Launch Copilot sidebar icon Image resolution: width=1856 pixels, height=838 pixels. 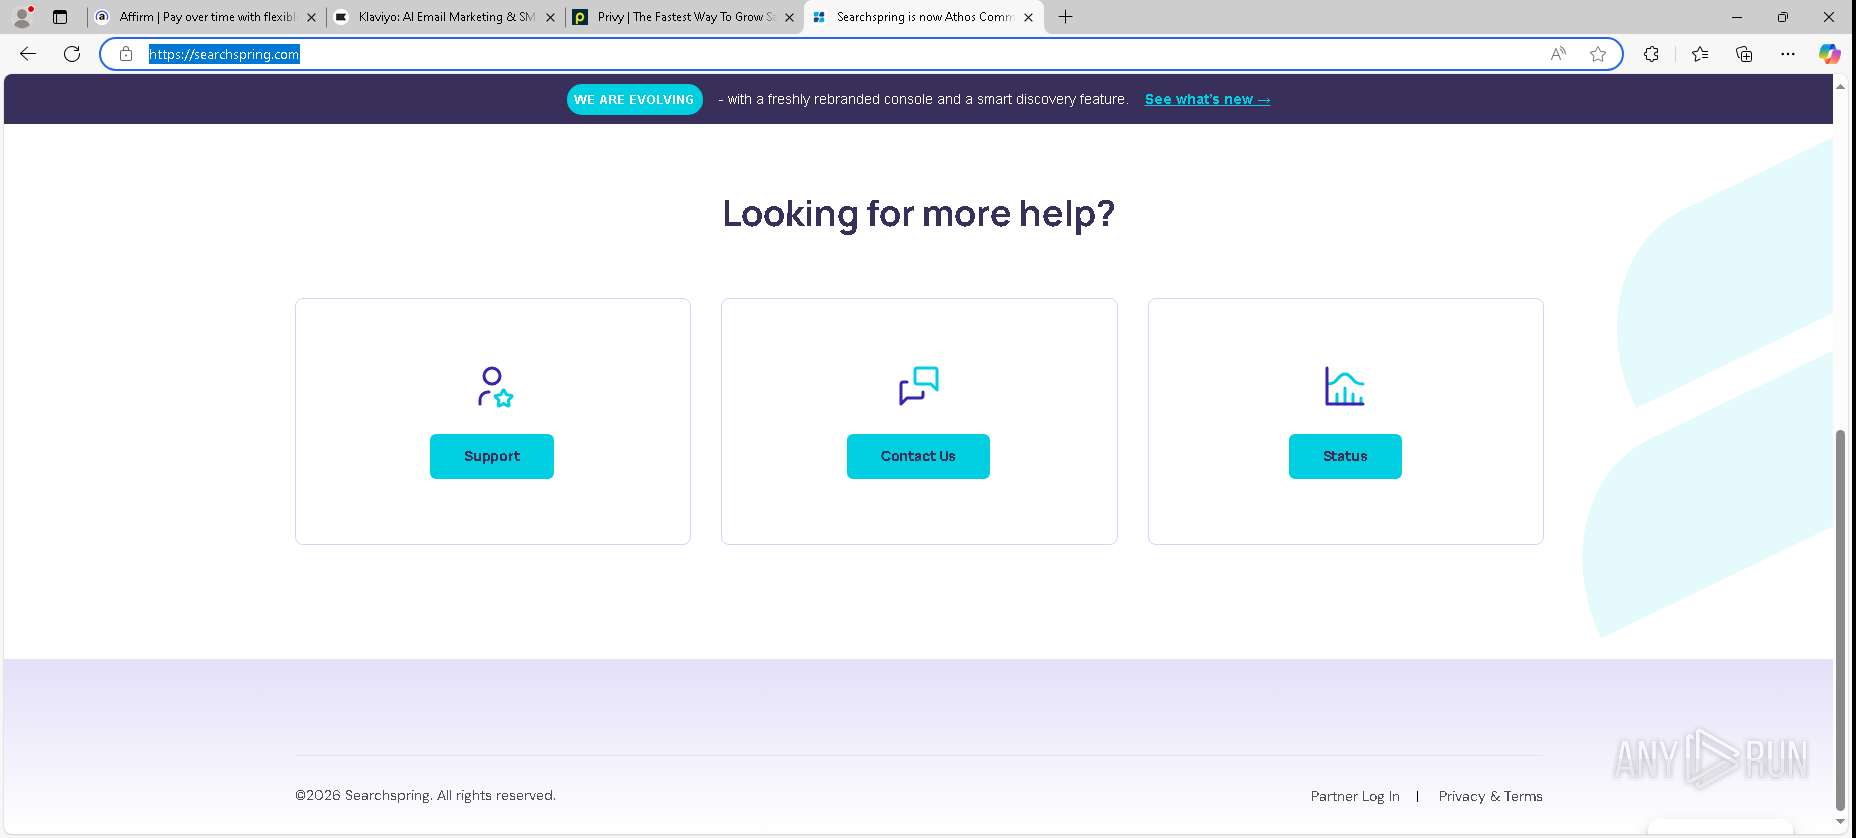(x=1830, y=54)
